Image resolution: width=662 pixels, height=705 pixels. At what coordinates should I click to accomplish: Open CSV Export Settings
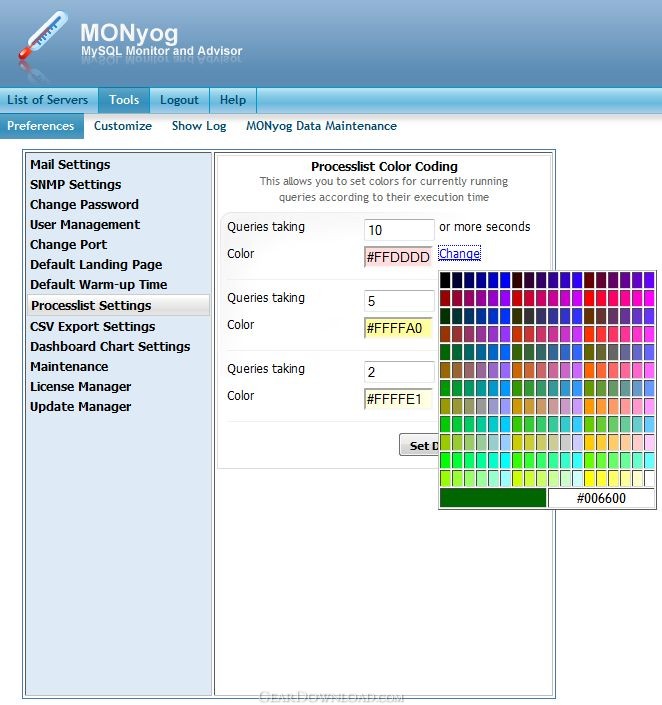[93, 326]
